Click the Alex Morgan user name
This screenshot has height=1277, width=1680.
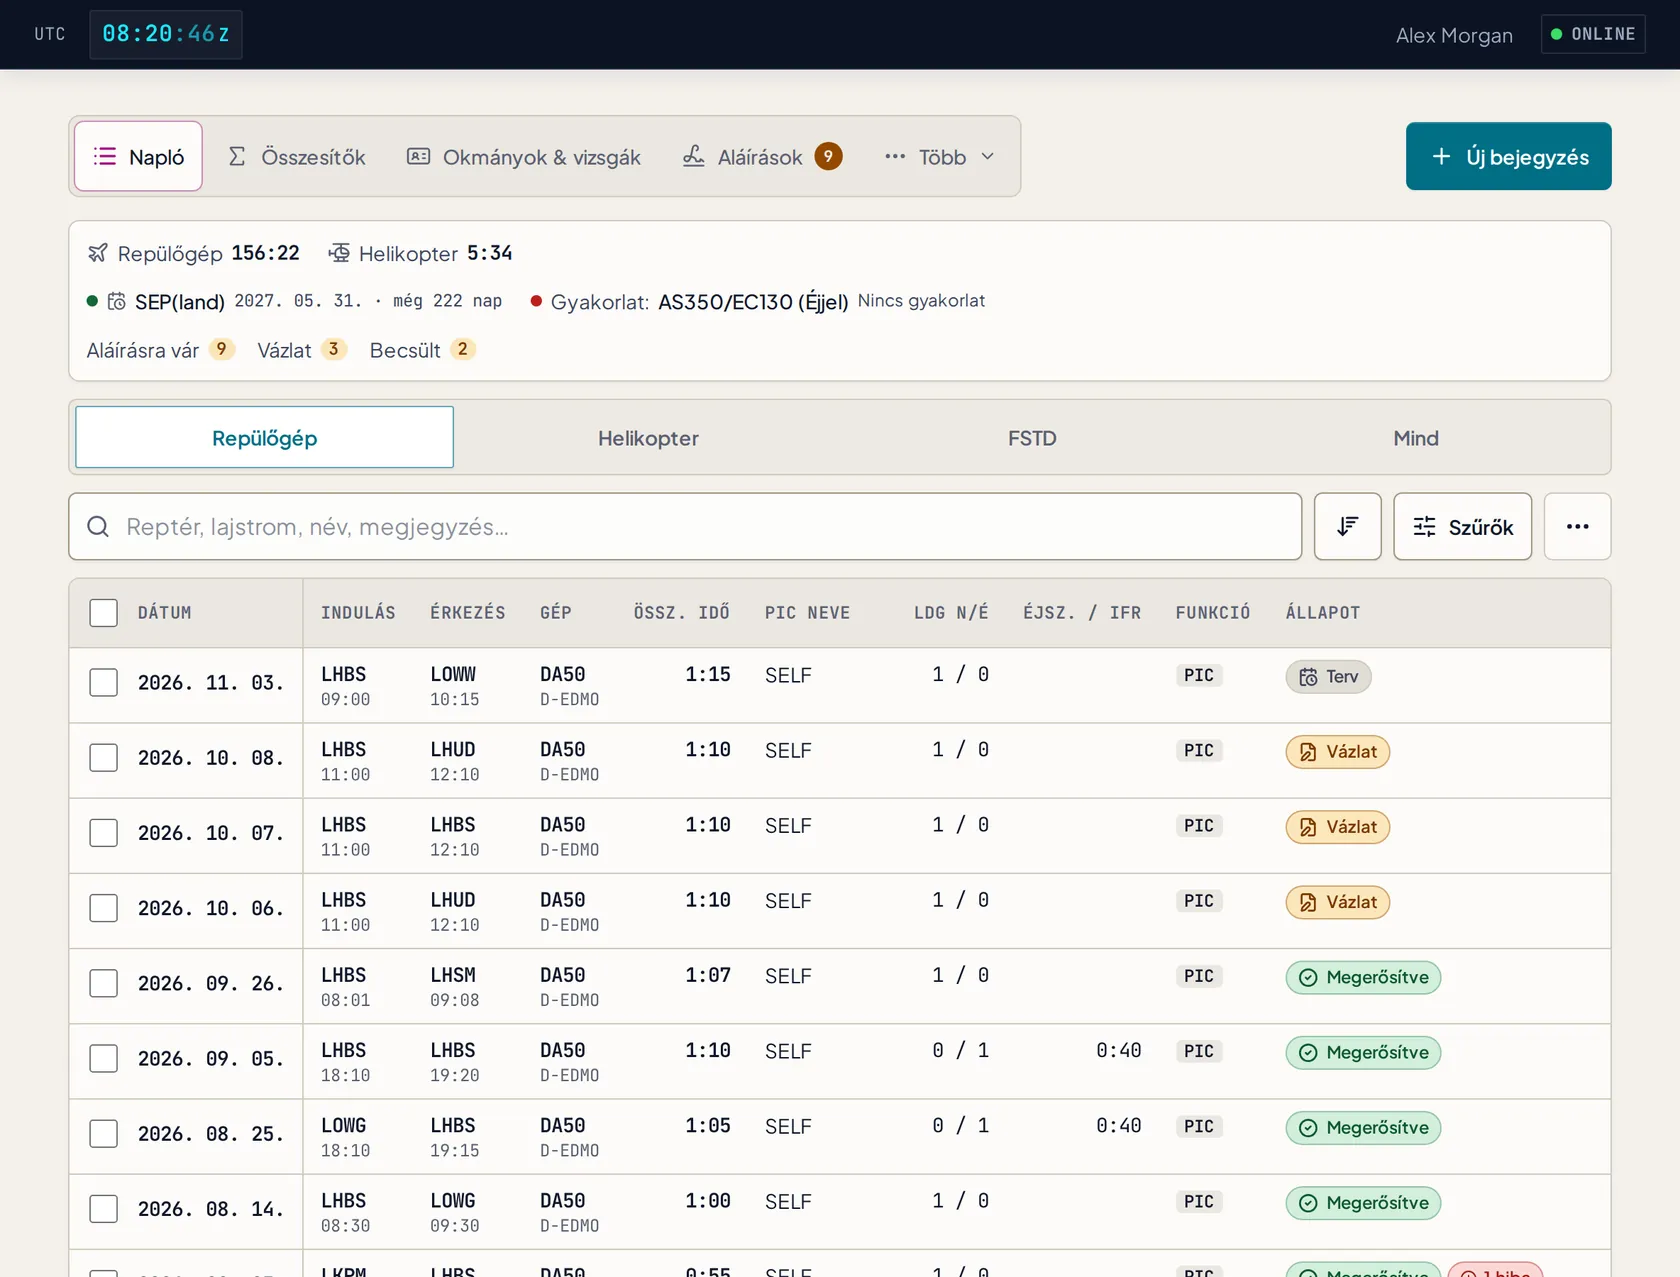pos(1454,35)
